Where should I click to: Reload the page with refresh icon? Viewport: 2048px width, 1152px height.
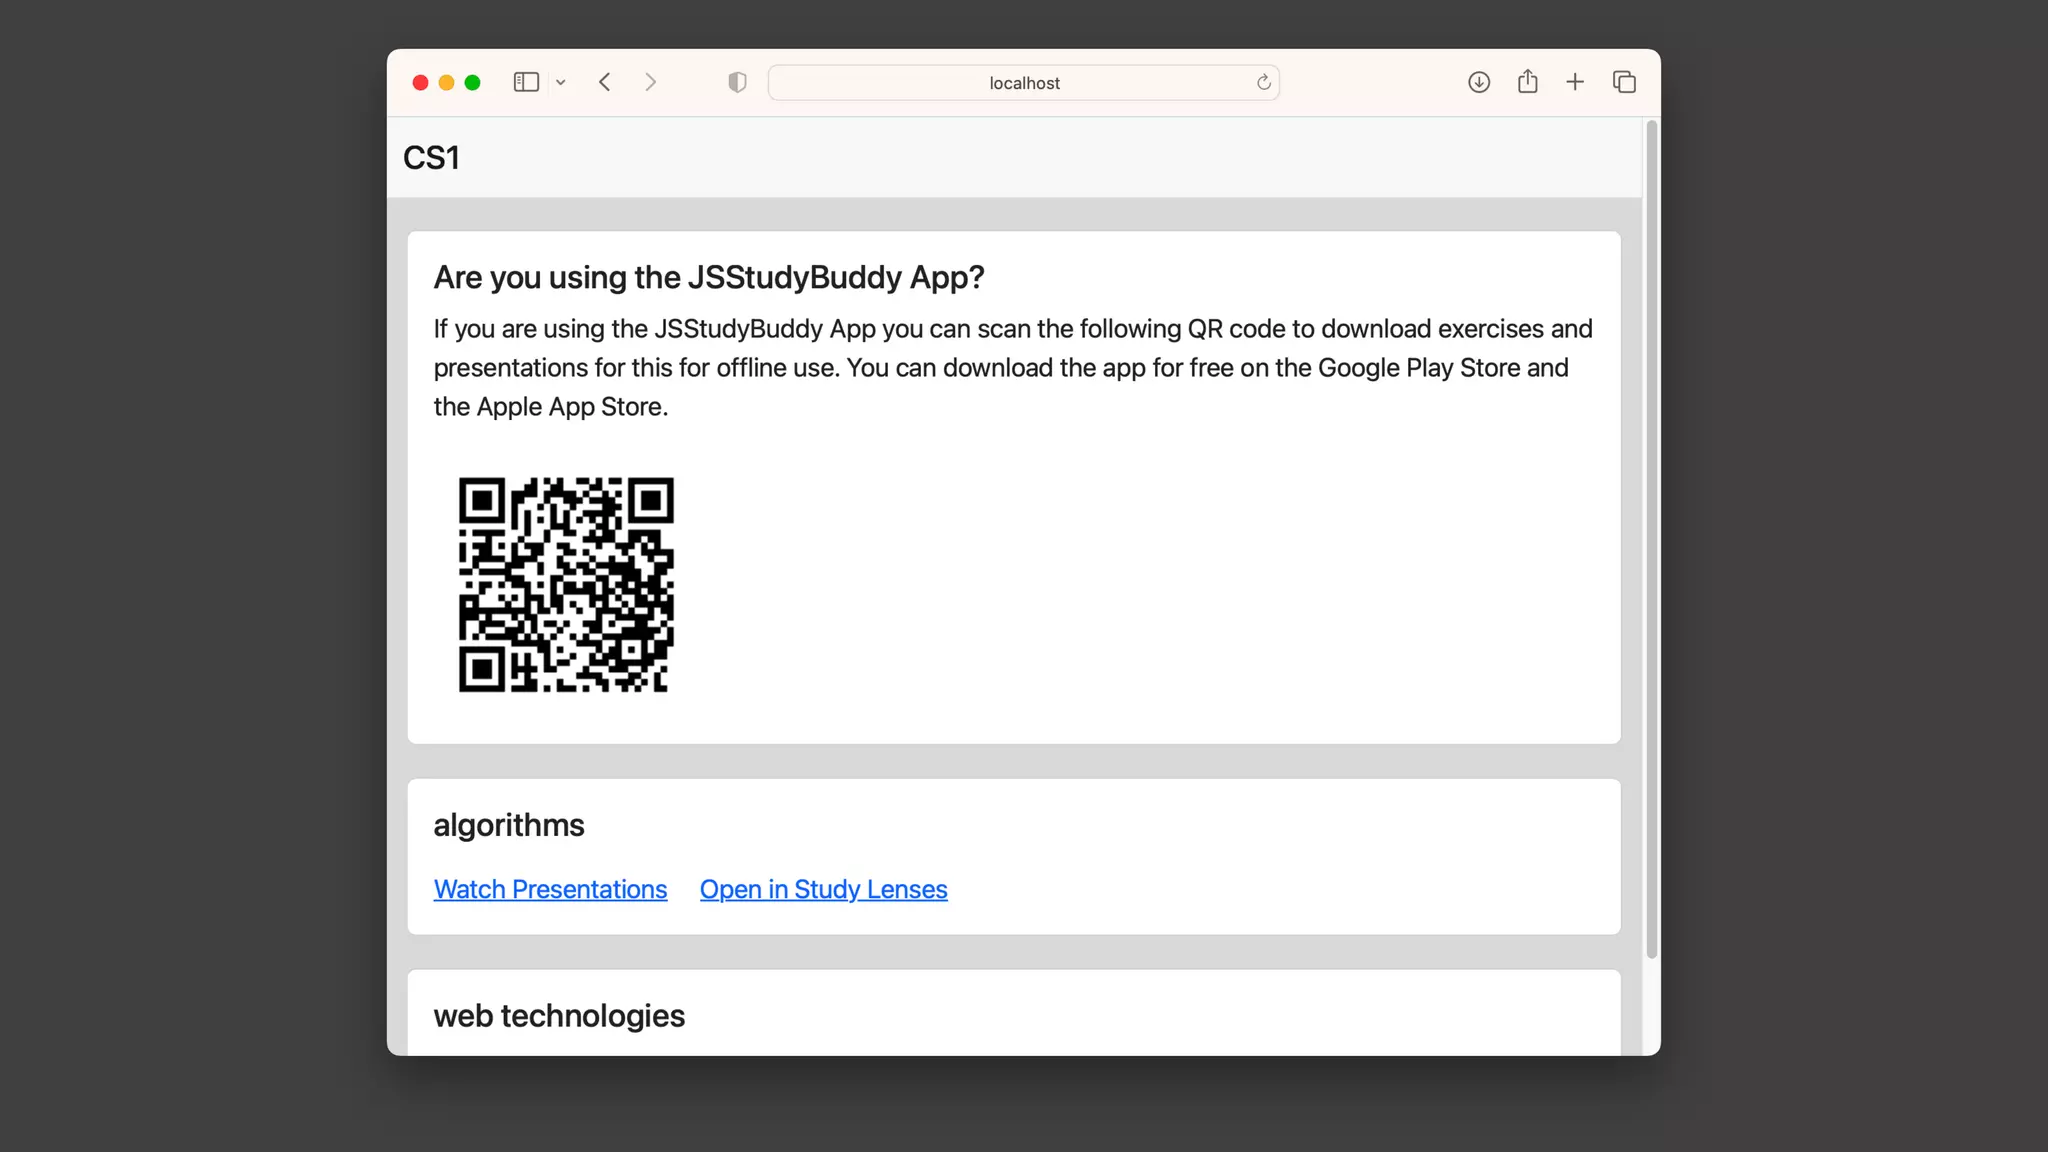[x=1264, y=82]
